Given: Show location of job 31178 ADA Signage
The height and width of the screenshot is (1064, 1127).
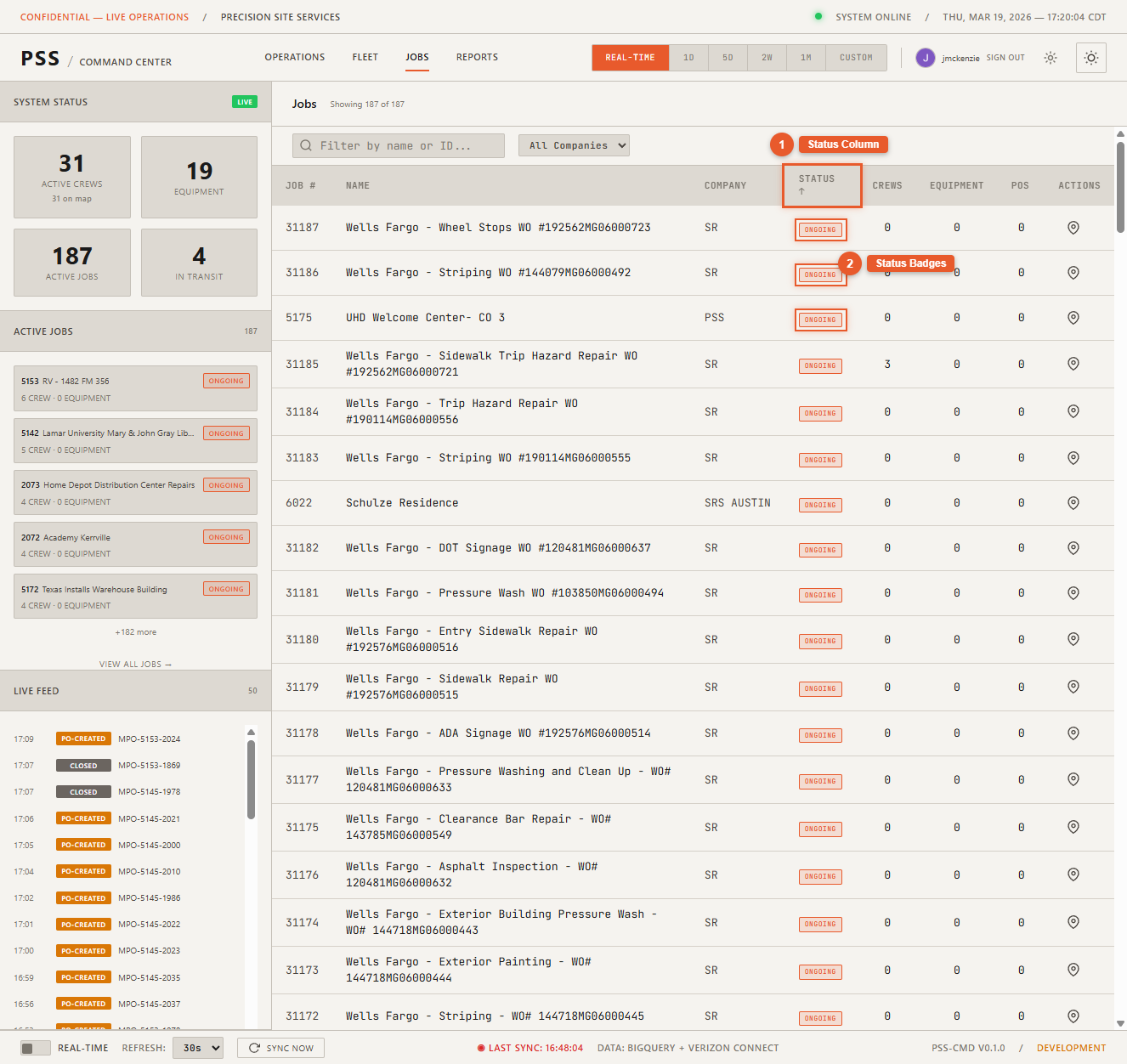Looking at the screenshot, I should click(x=1073, y=733).
